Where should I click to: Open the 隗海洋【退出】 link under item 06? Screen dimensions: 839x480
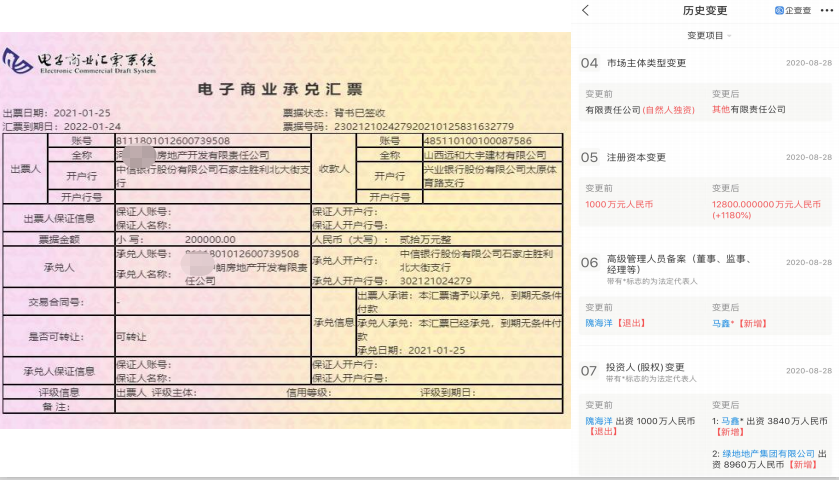tap(615, 323)
